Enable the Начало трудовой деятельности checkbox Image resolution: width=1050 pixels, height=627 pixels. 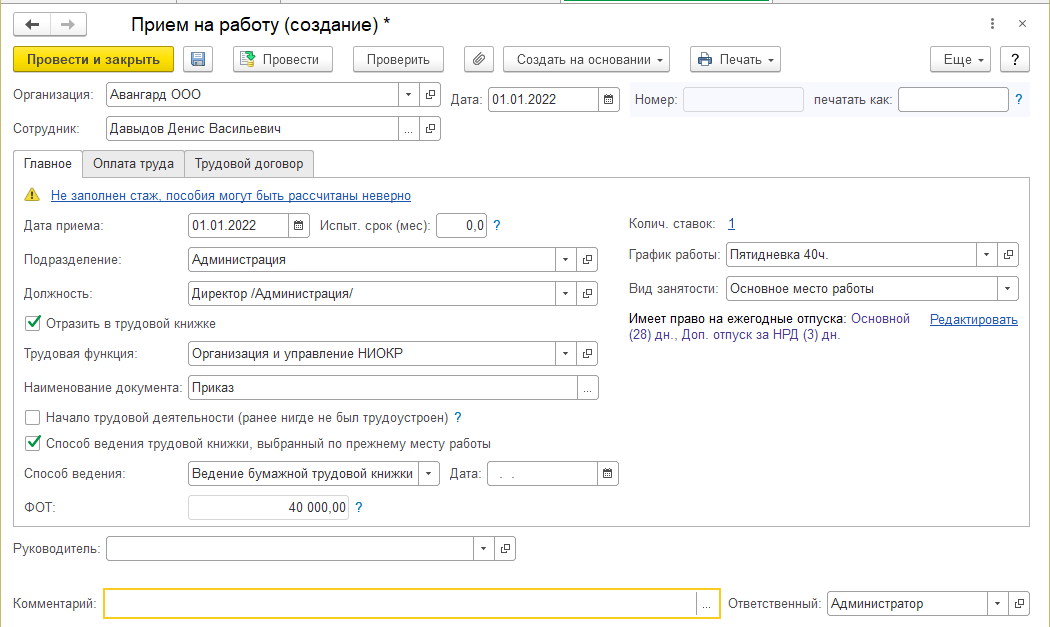point(33,418)
